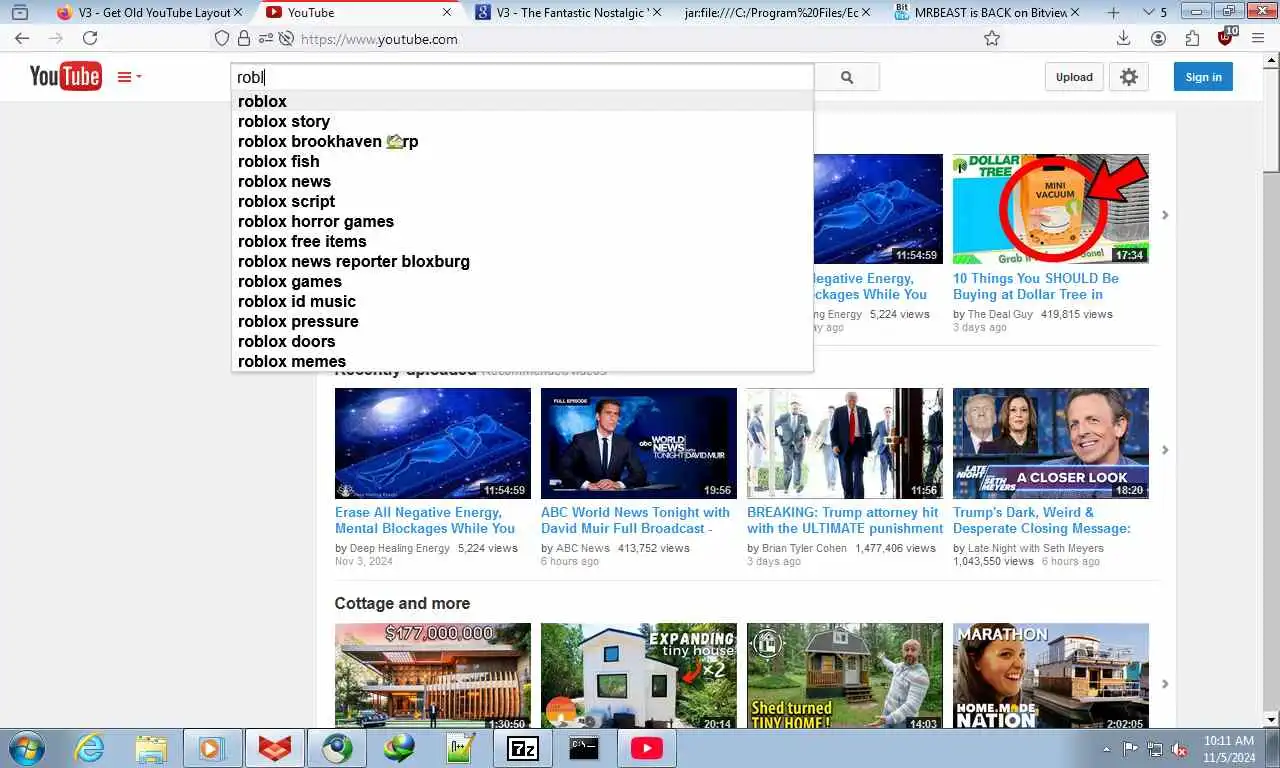Open a new browser tab

pyautogui.click(x=1114, y=13)
